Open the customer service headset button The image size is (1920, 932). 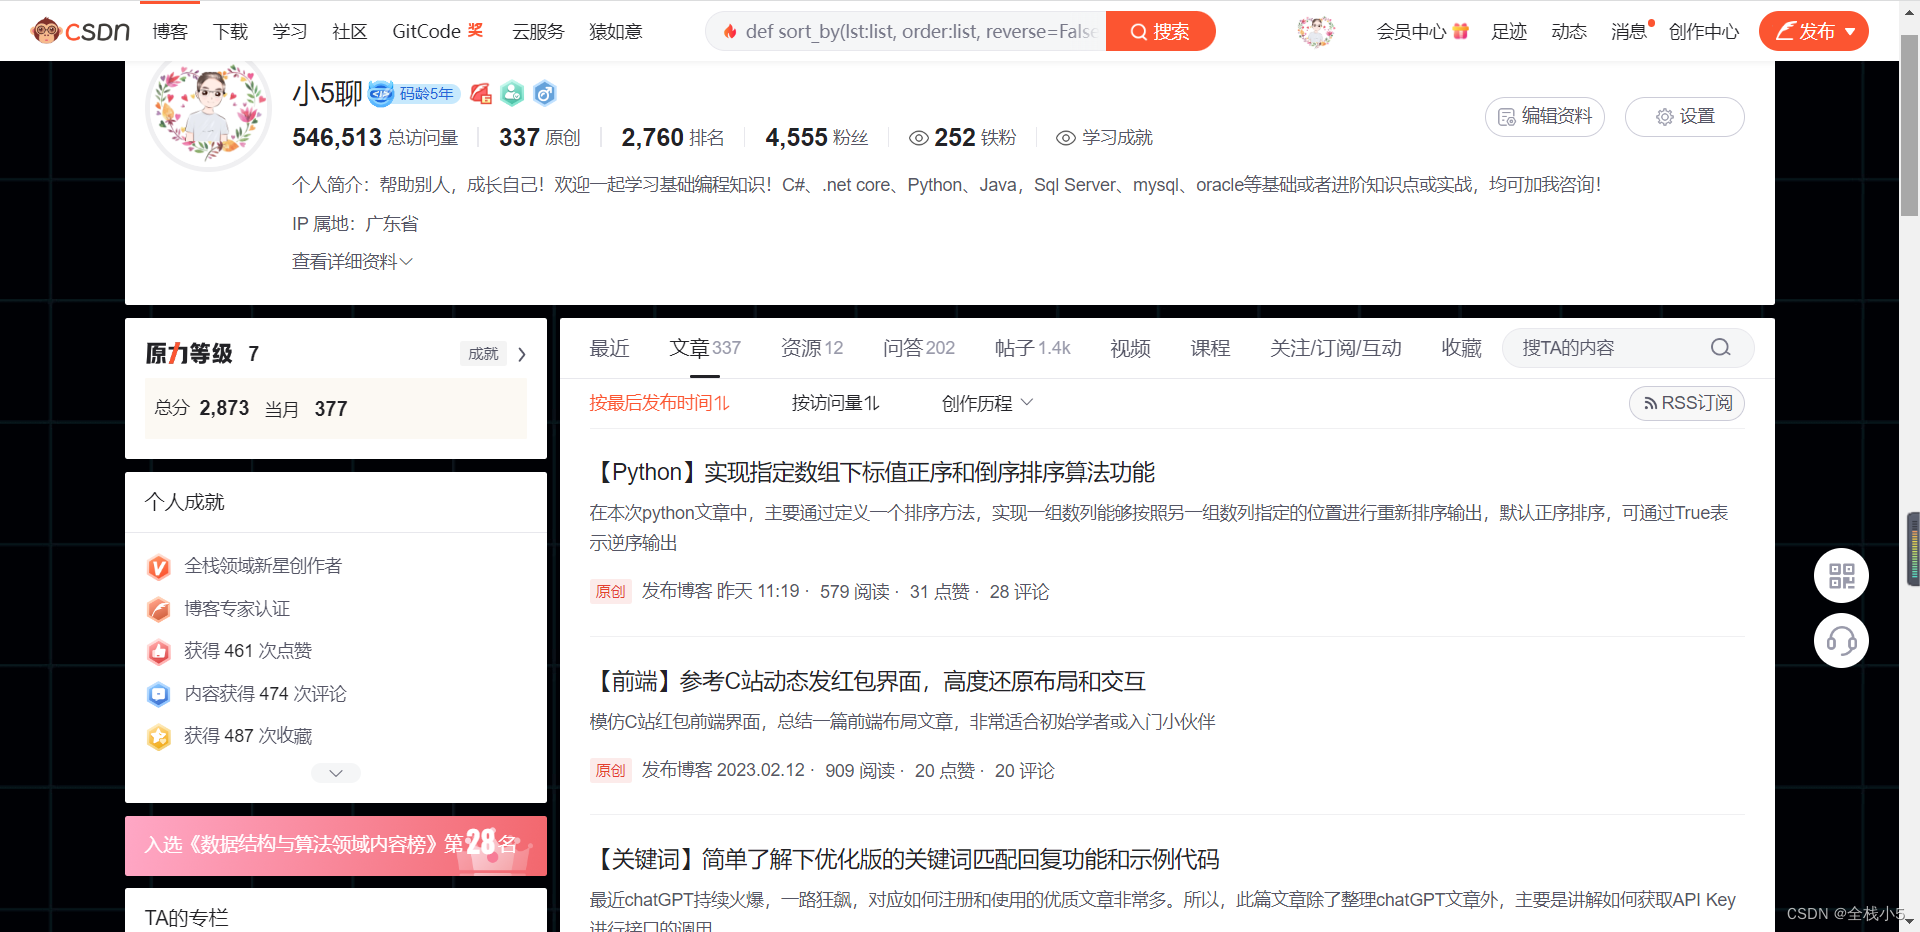(x=1841, y=640)
